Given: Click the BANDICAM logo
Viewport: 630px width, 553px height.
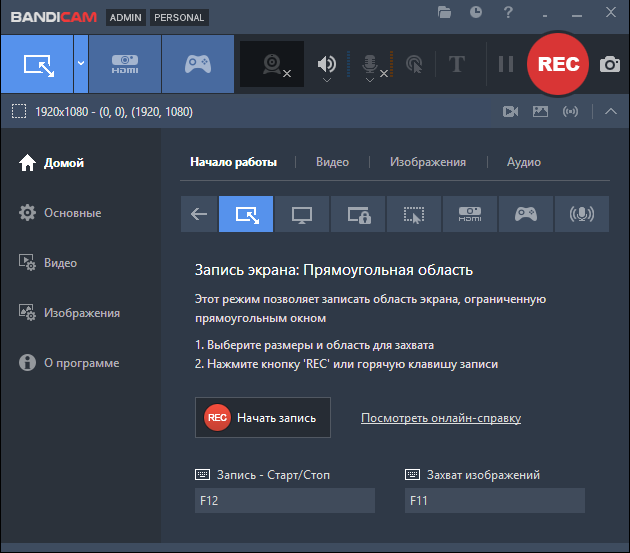Looking at the screenshot, I should tap(54, 17).
